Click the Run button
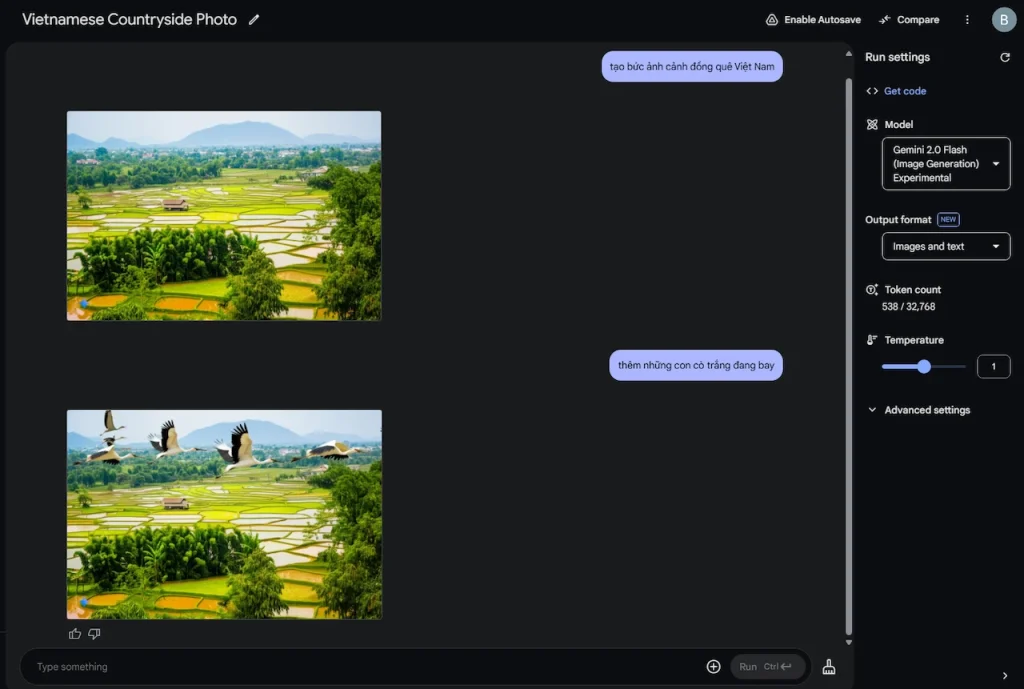Screen dimensions: 1024x689 [x=767, y=666]
